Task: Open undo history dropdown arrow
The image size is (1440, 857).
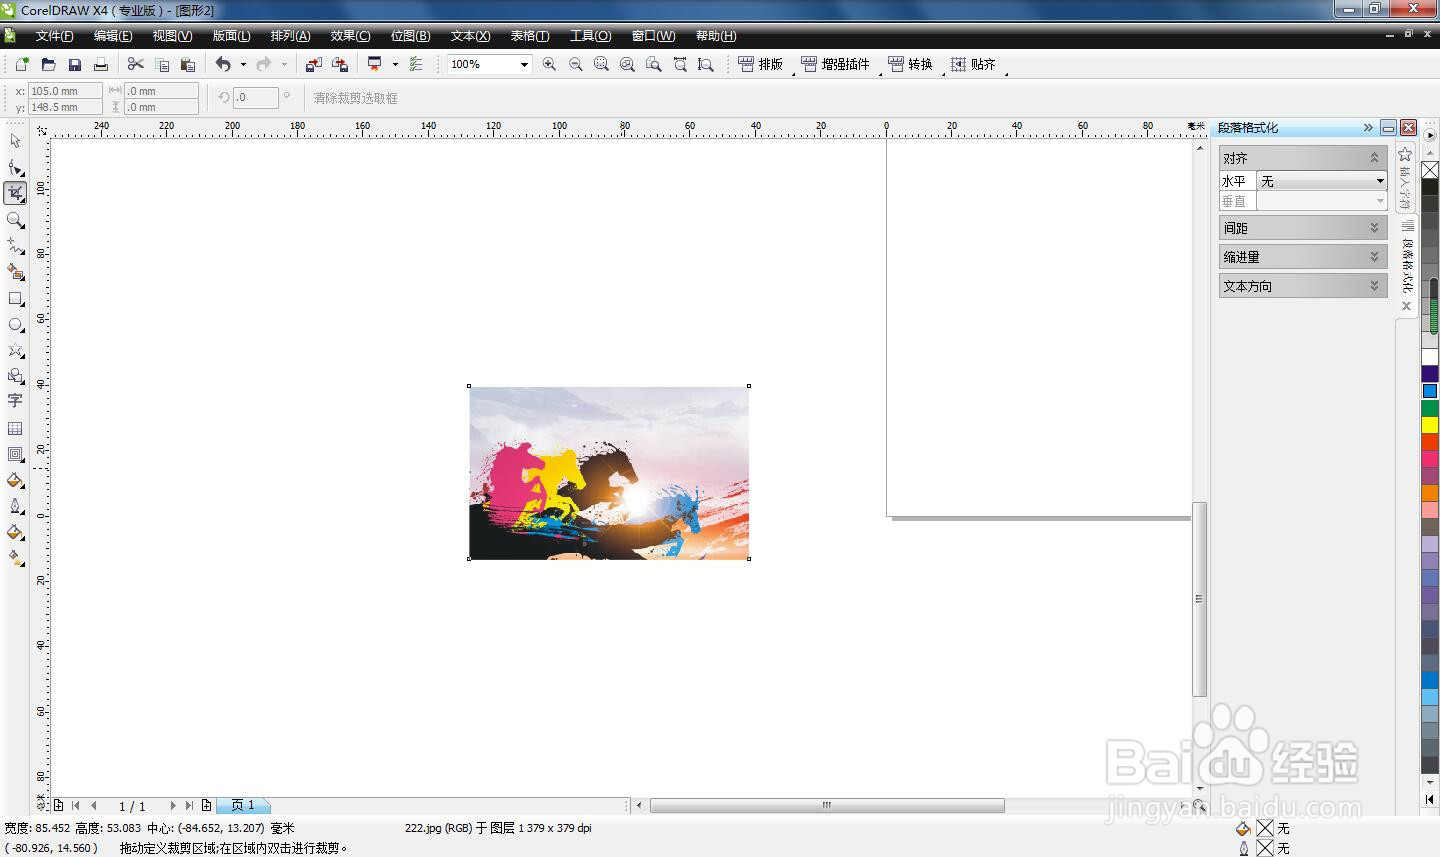Action: [x=243, y=64]
